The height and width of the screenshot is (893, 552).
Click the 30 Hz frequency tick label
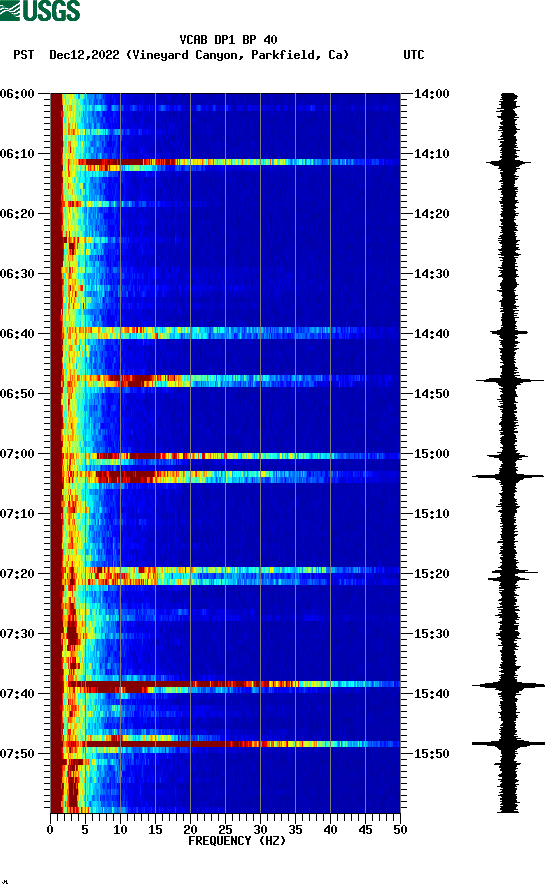coord(260,830)
